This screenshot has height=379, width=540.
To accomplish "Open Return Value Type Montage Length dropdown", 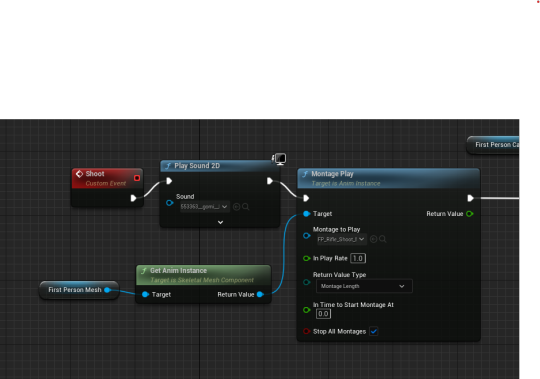I will pos(364,286).
